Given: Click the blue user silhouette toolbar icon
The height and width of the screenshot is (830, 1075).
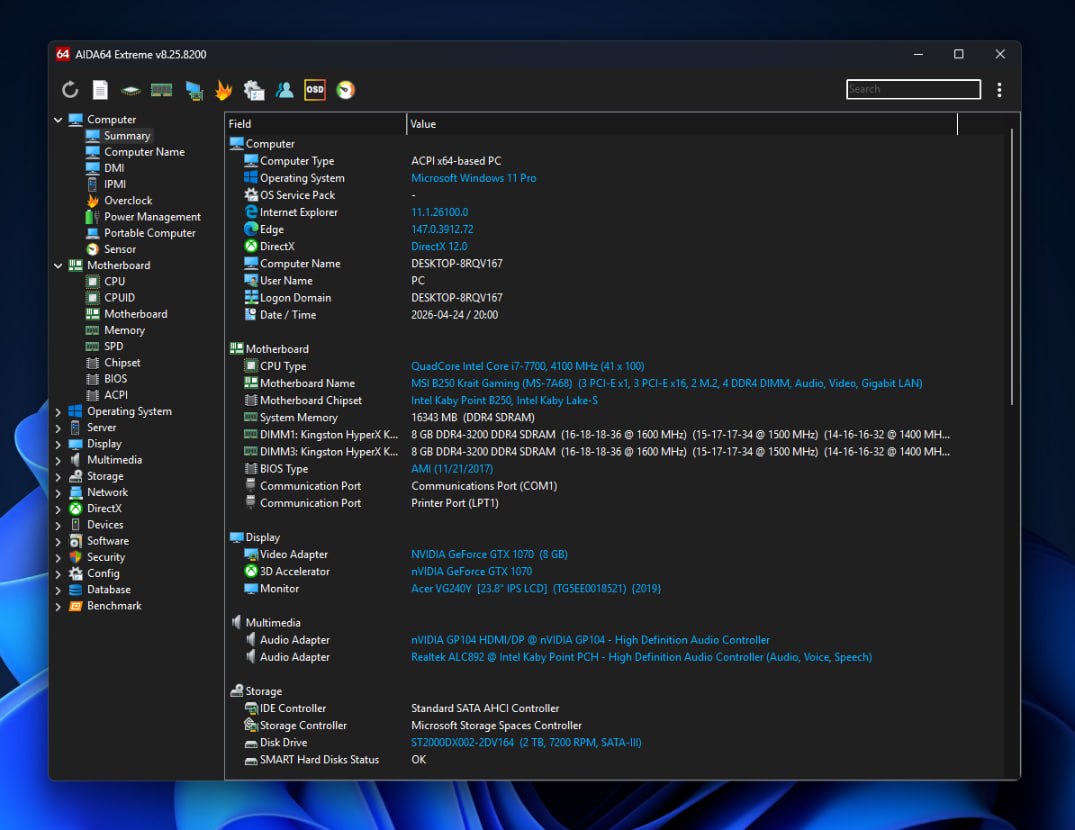Looking at the screenshot, I should [x=285, y=90].
